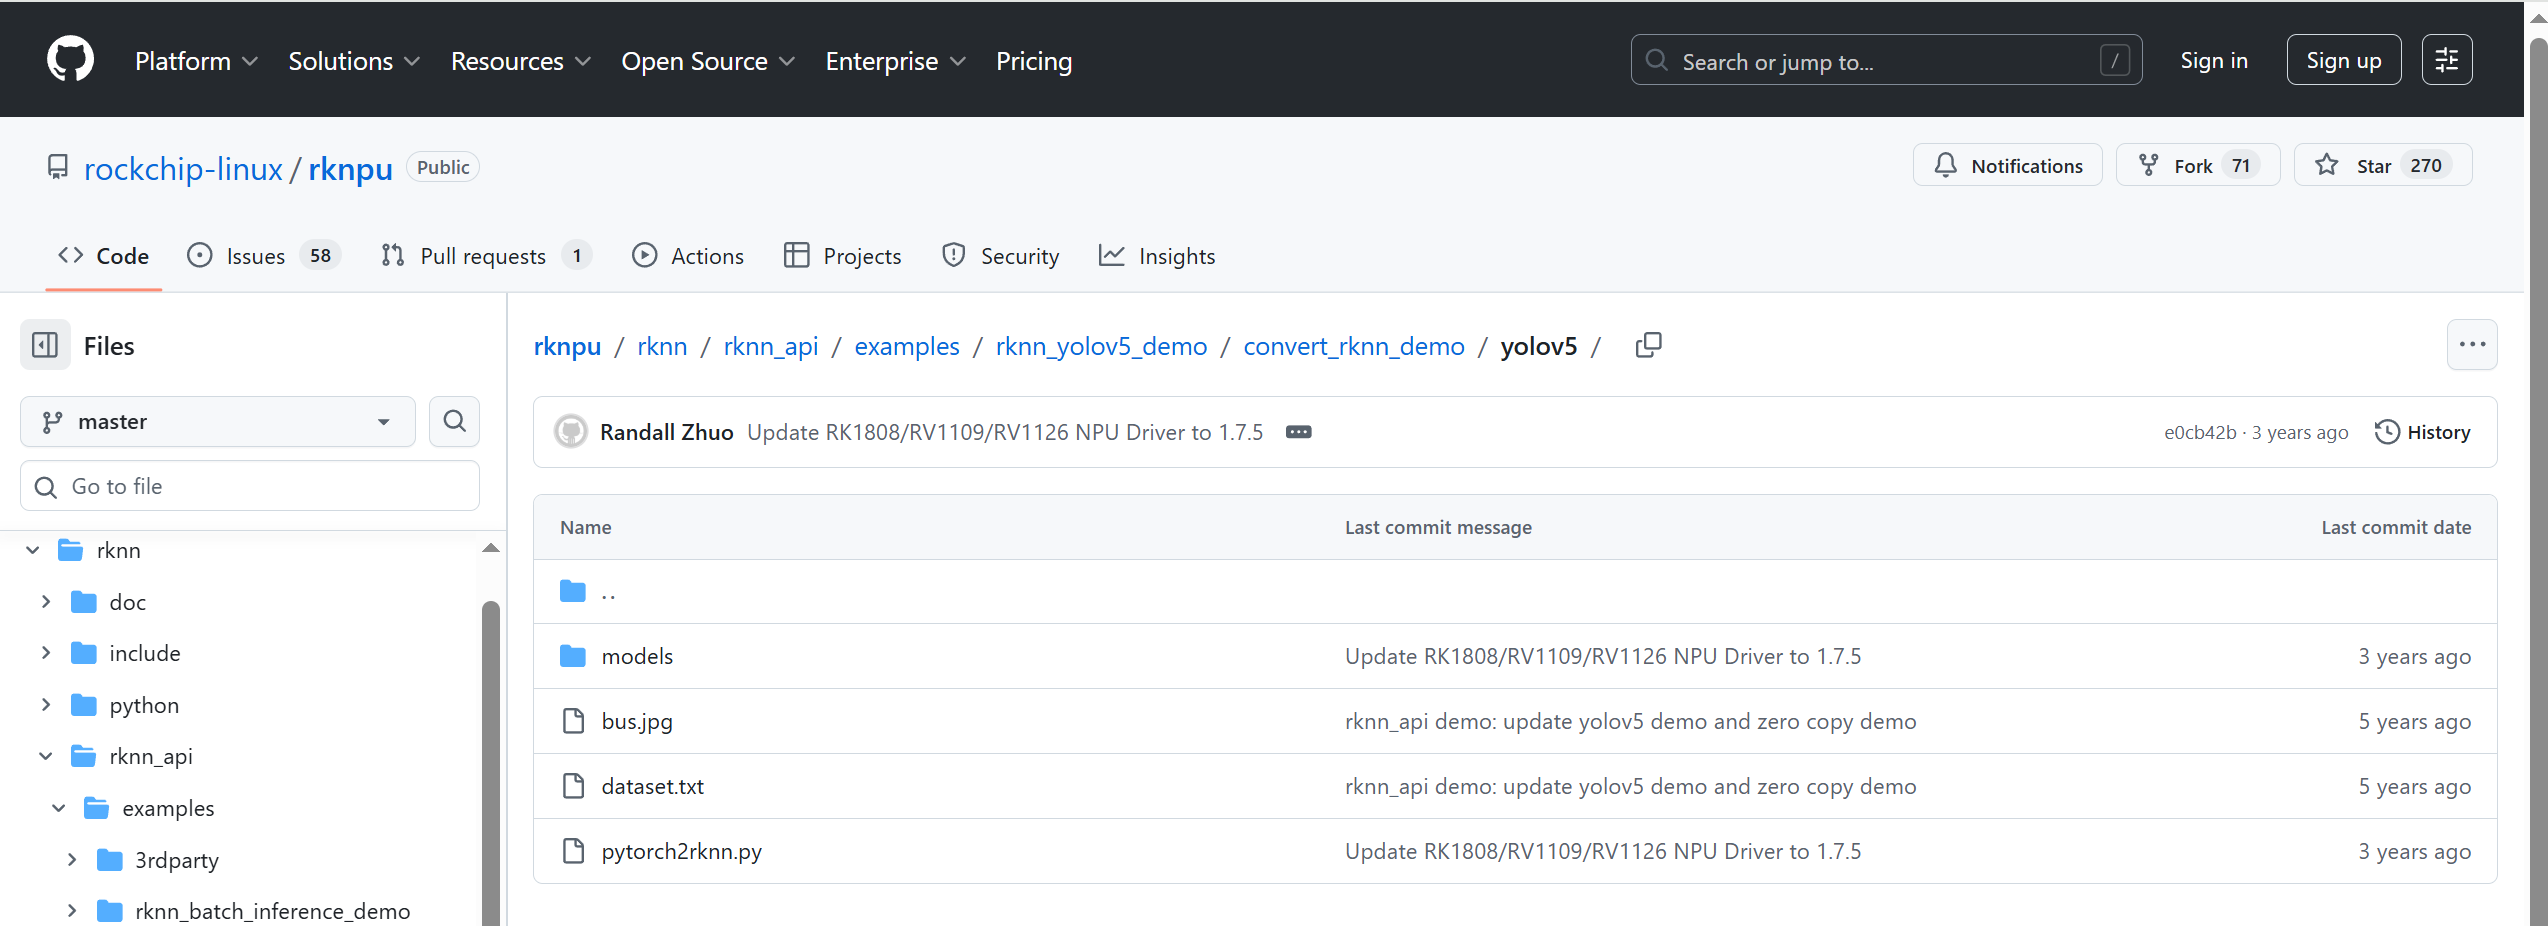The image size is (2548, 926).
Task: Click the file tree scrollbar
Action: pos(490,763)
